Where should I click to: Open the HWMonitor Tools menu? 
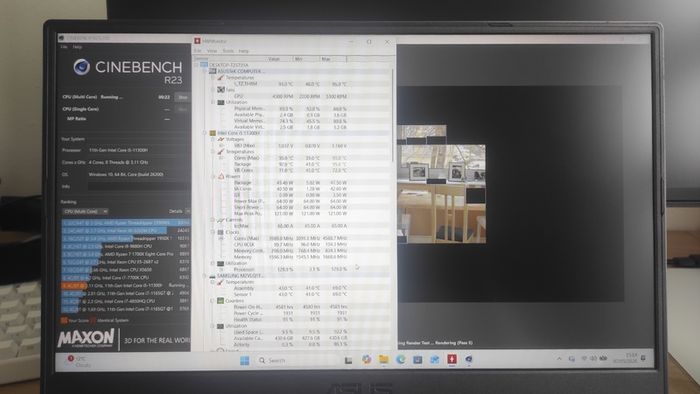point(228,51)
